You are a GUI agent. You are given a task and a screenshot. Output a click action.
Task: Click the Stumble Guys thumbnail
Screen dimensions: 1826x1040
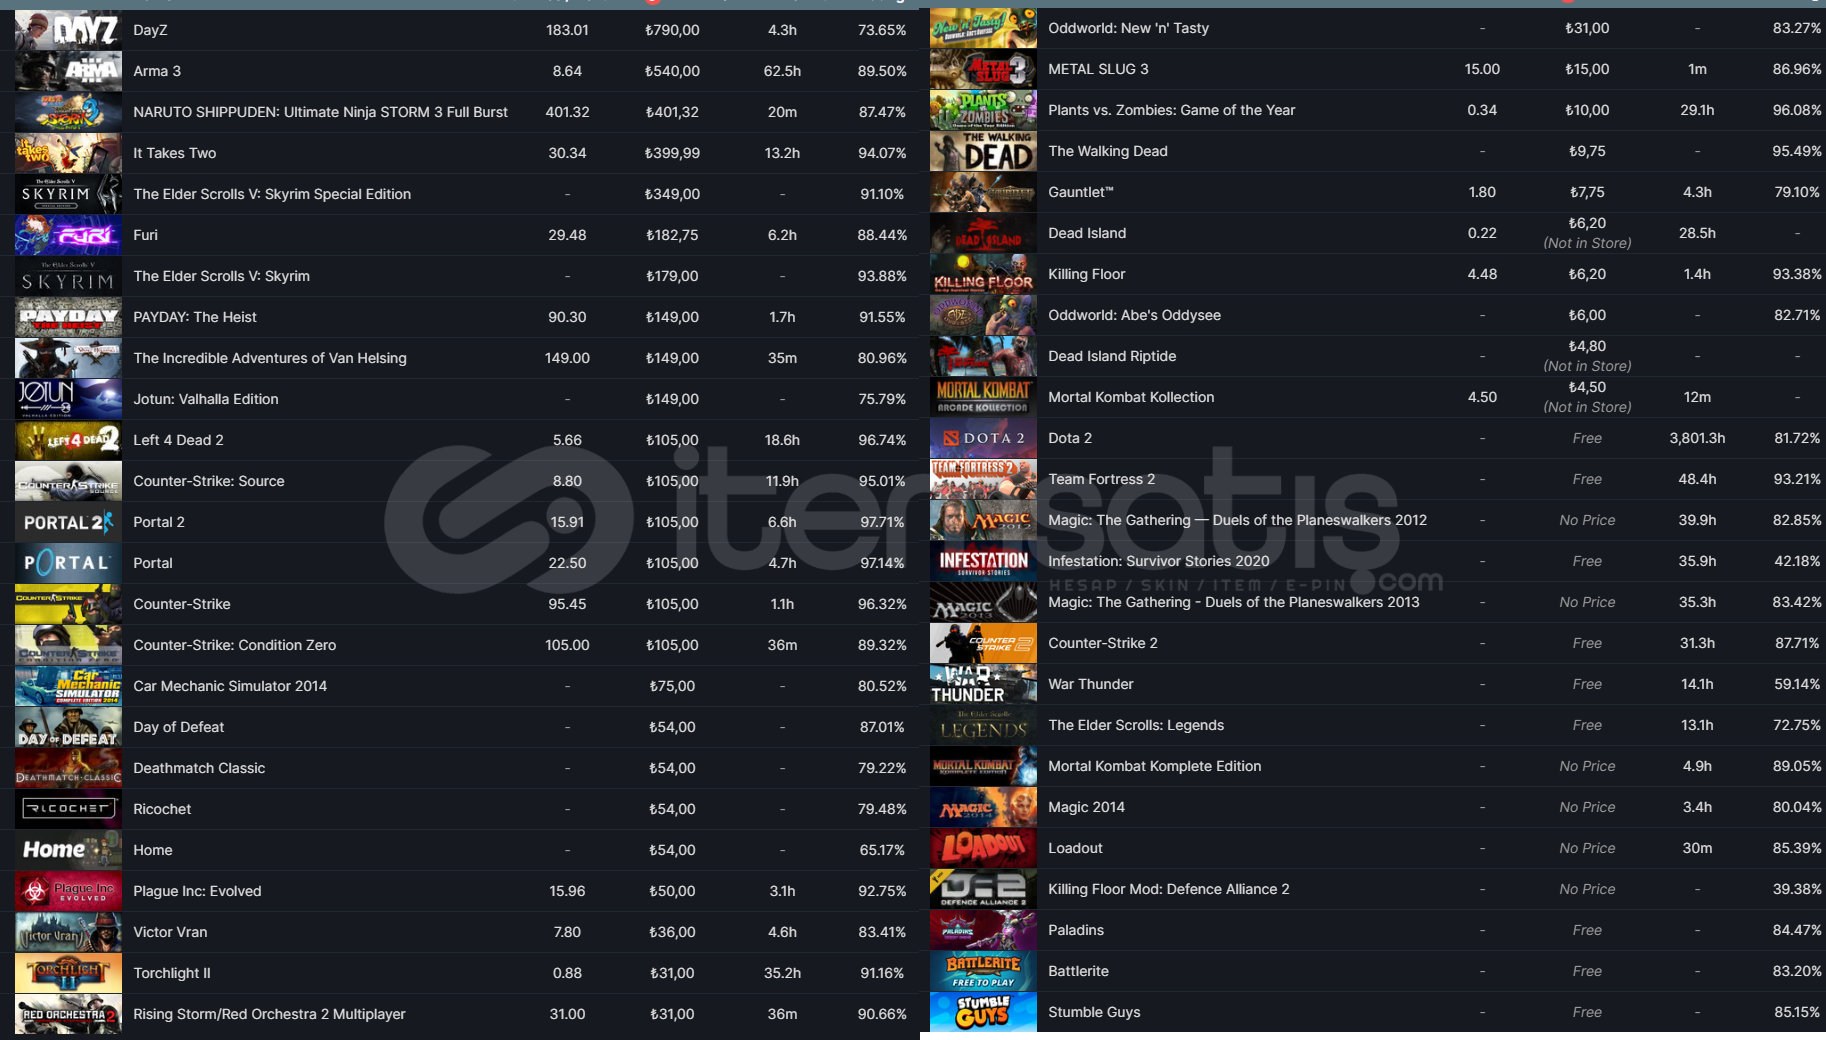click(983, 1012)
